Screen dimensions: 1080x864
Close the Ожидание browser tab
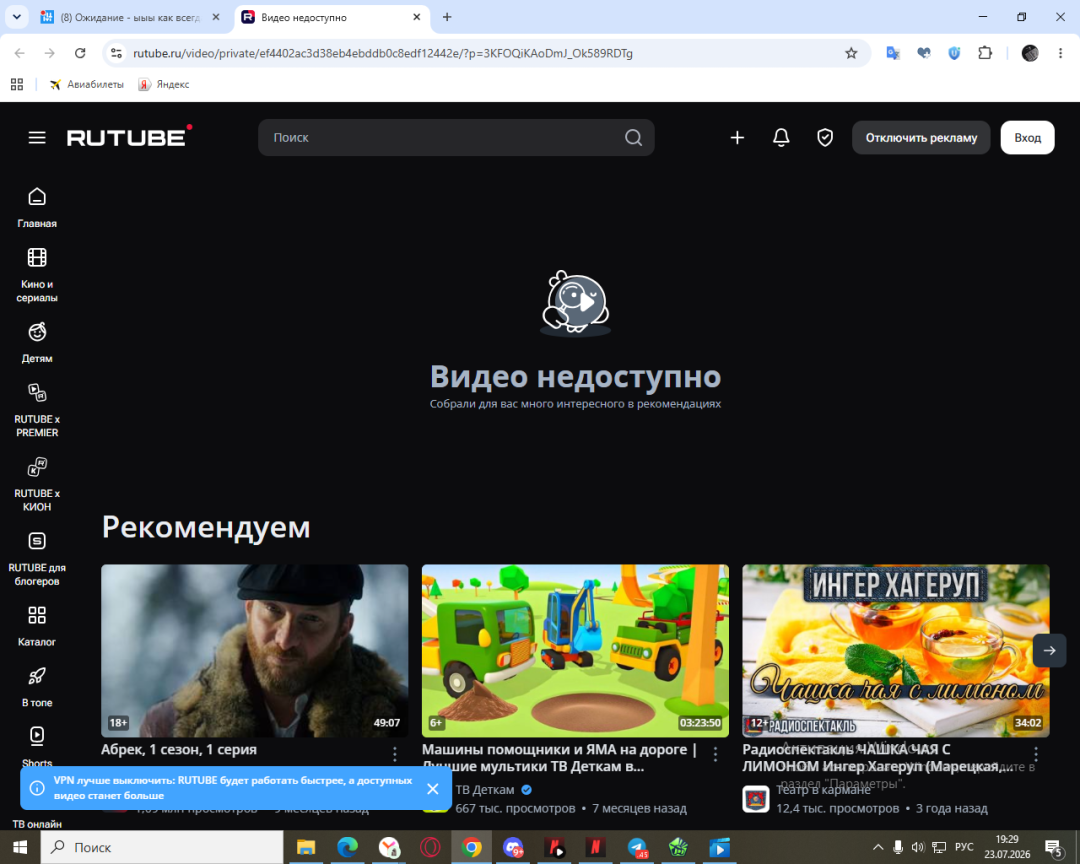coord(216,17)
